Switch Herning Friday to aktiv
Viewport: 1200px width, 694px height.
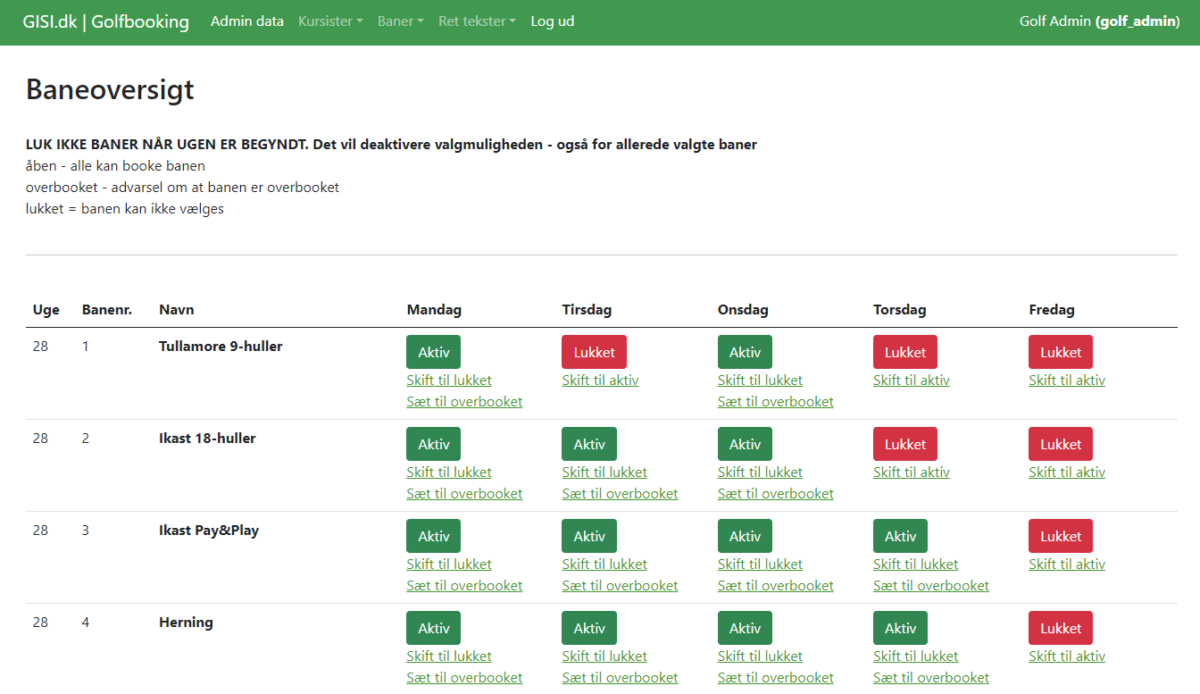pos(1067,656)
